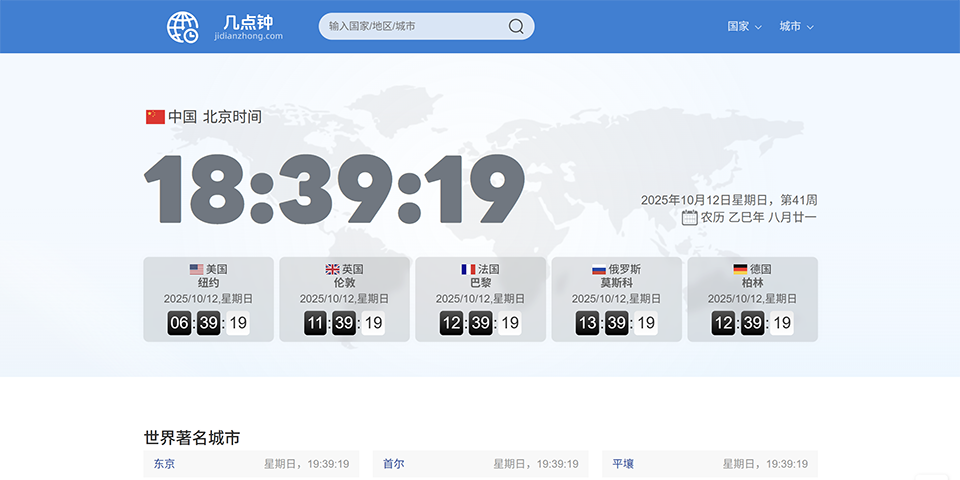Image resolution: width=960 pixels, height=480 pixels.
Task: Click the globe clock site logo
Action: click(x=183, y=27)
